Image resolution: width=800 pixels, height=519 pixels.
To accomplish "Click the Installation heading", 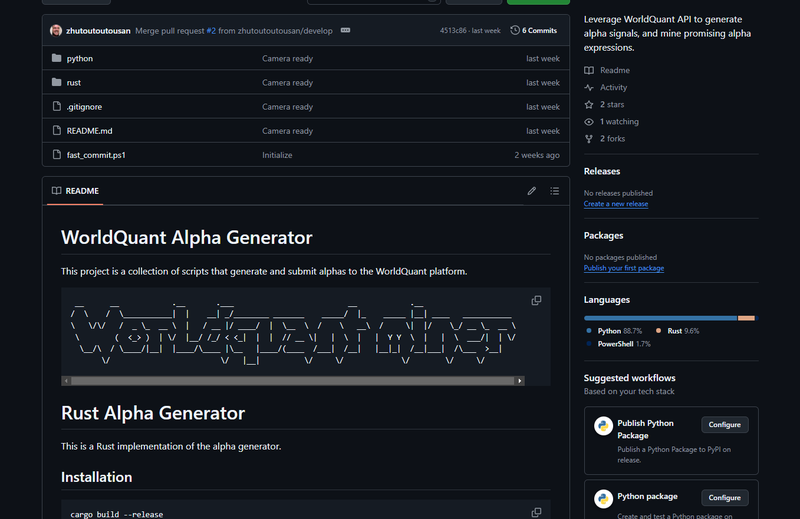I will tap(96, 477).
